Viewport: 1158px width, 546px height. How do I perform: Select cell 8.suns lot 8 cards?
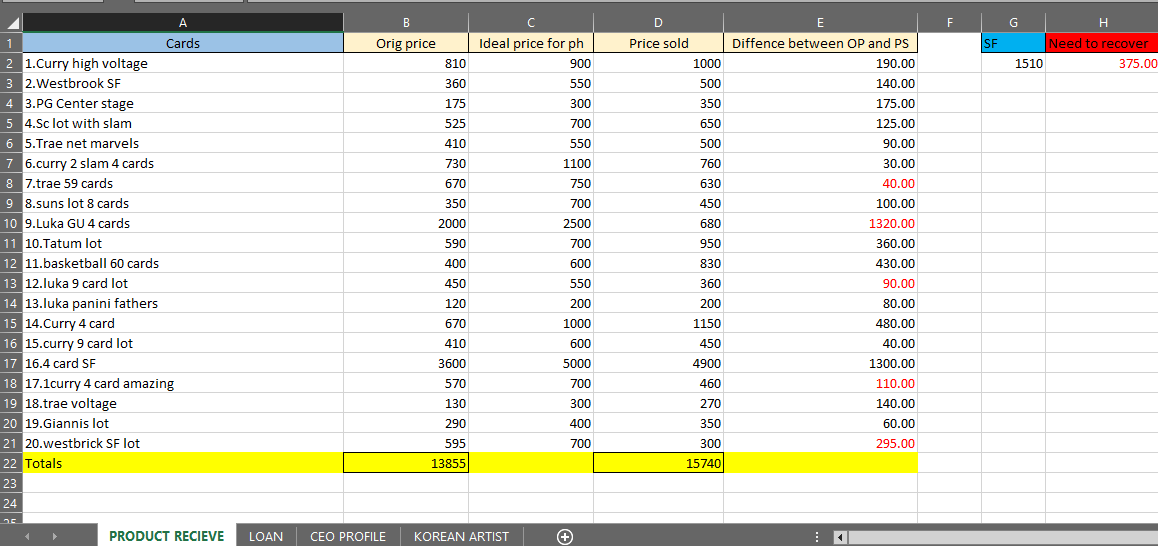pos(183,203)
